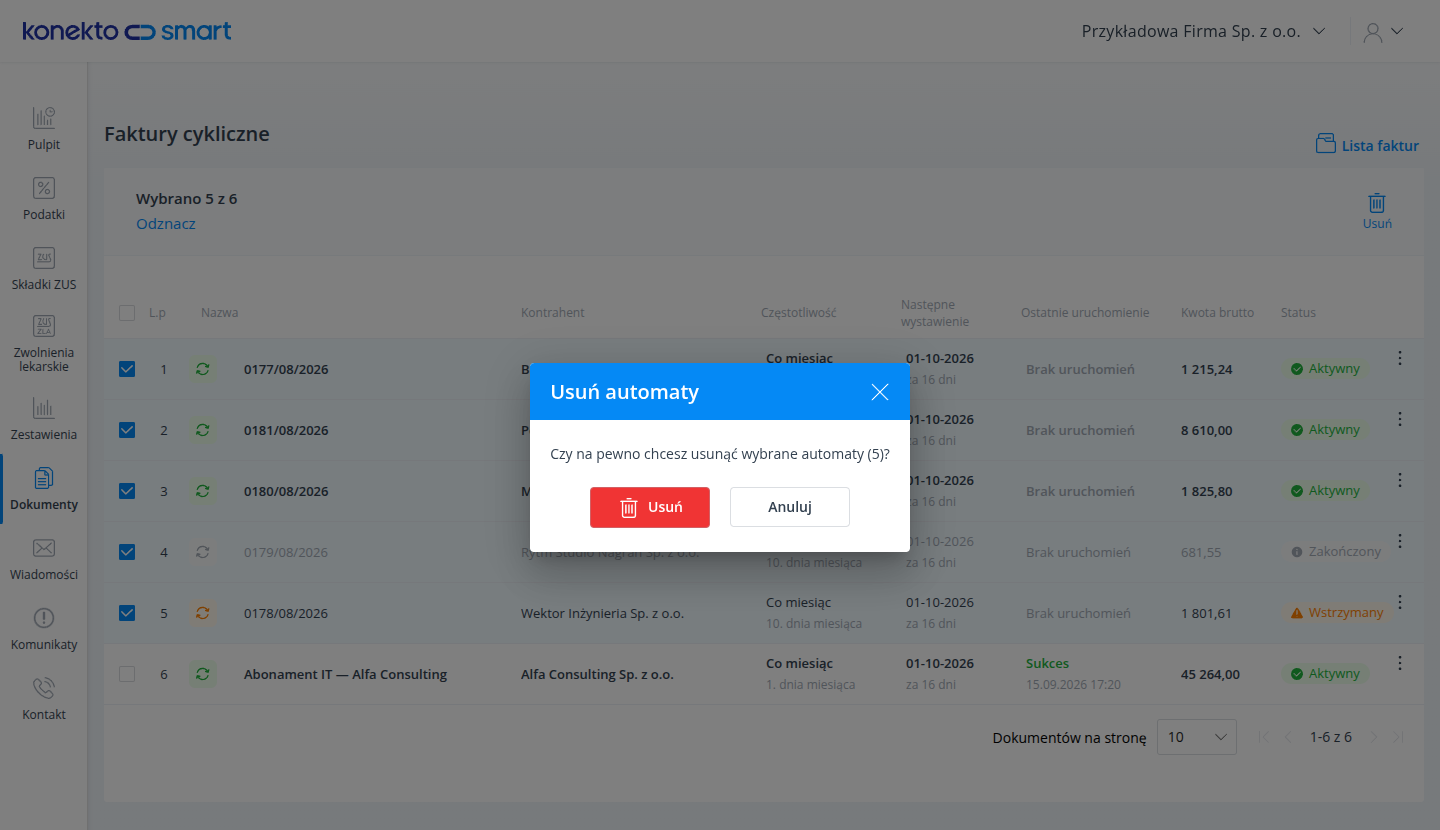This screenshot has height=830, width=1440.
Task: Open the three-dot menu for 0181/08/2026
Action: (x=1400, y=419)
